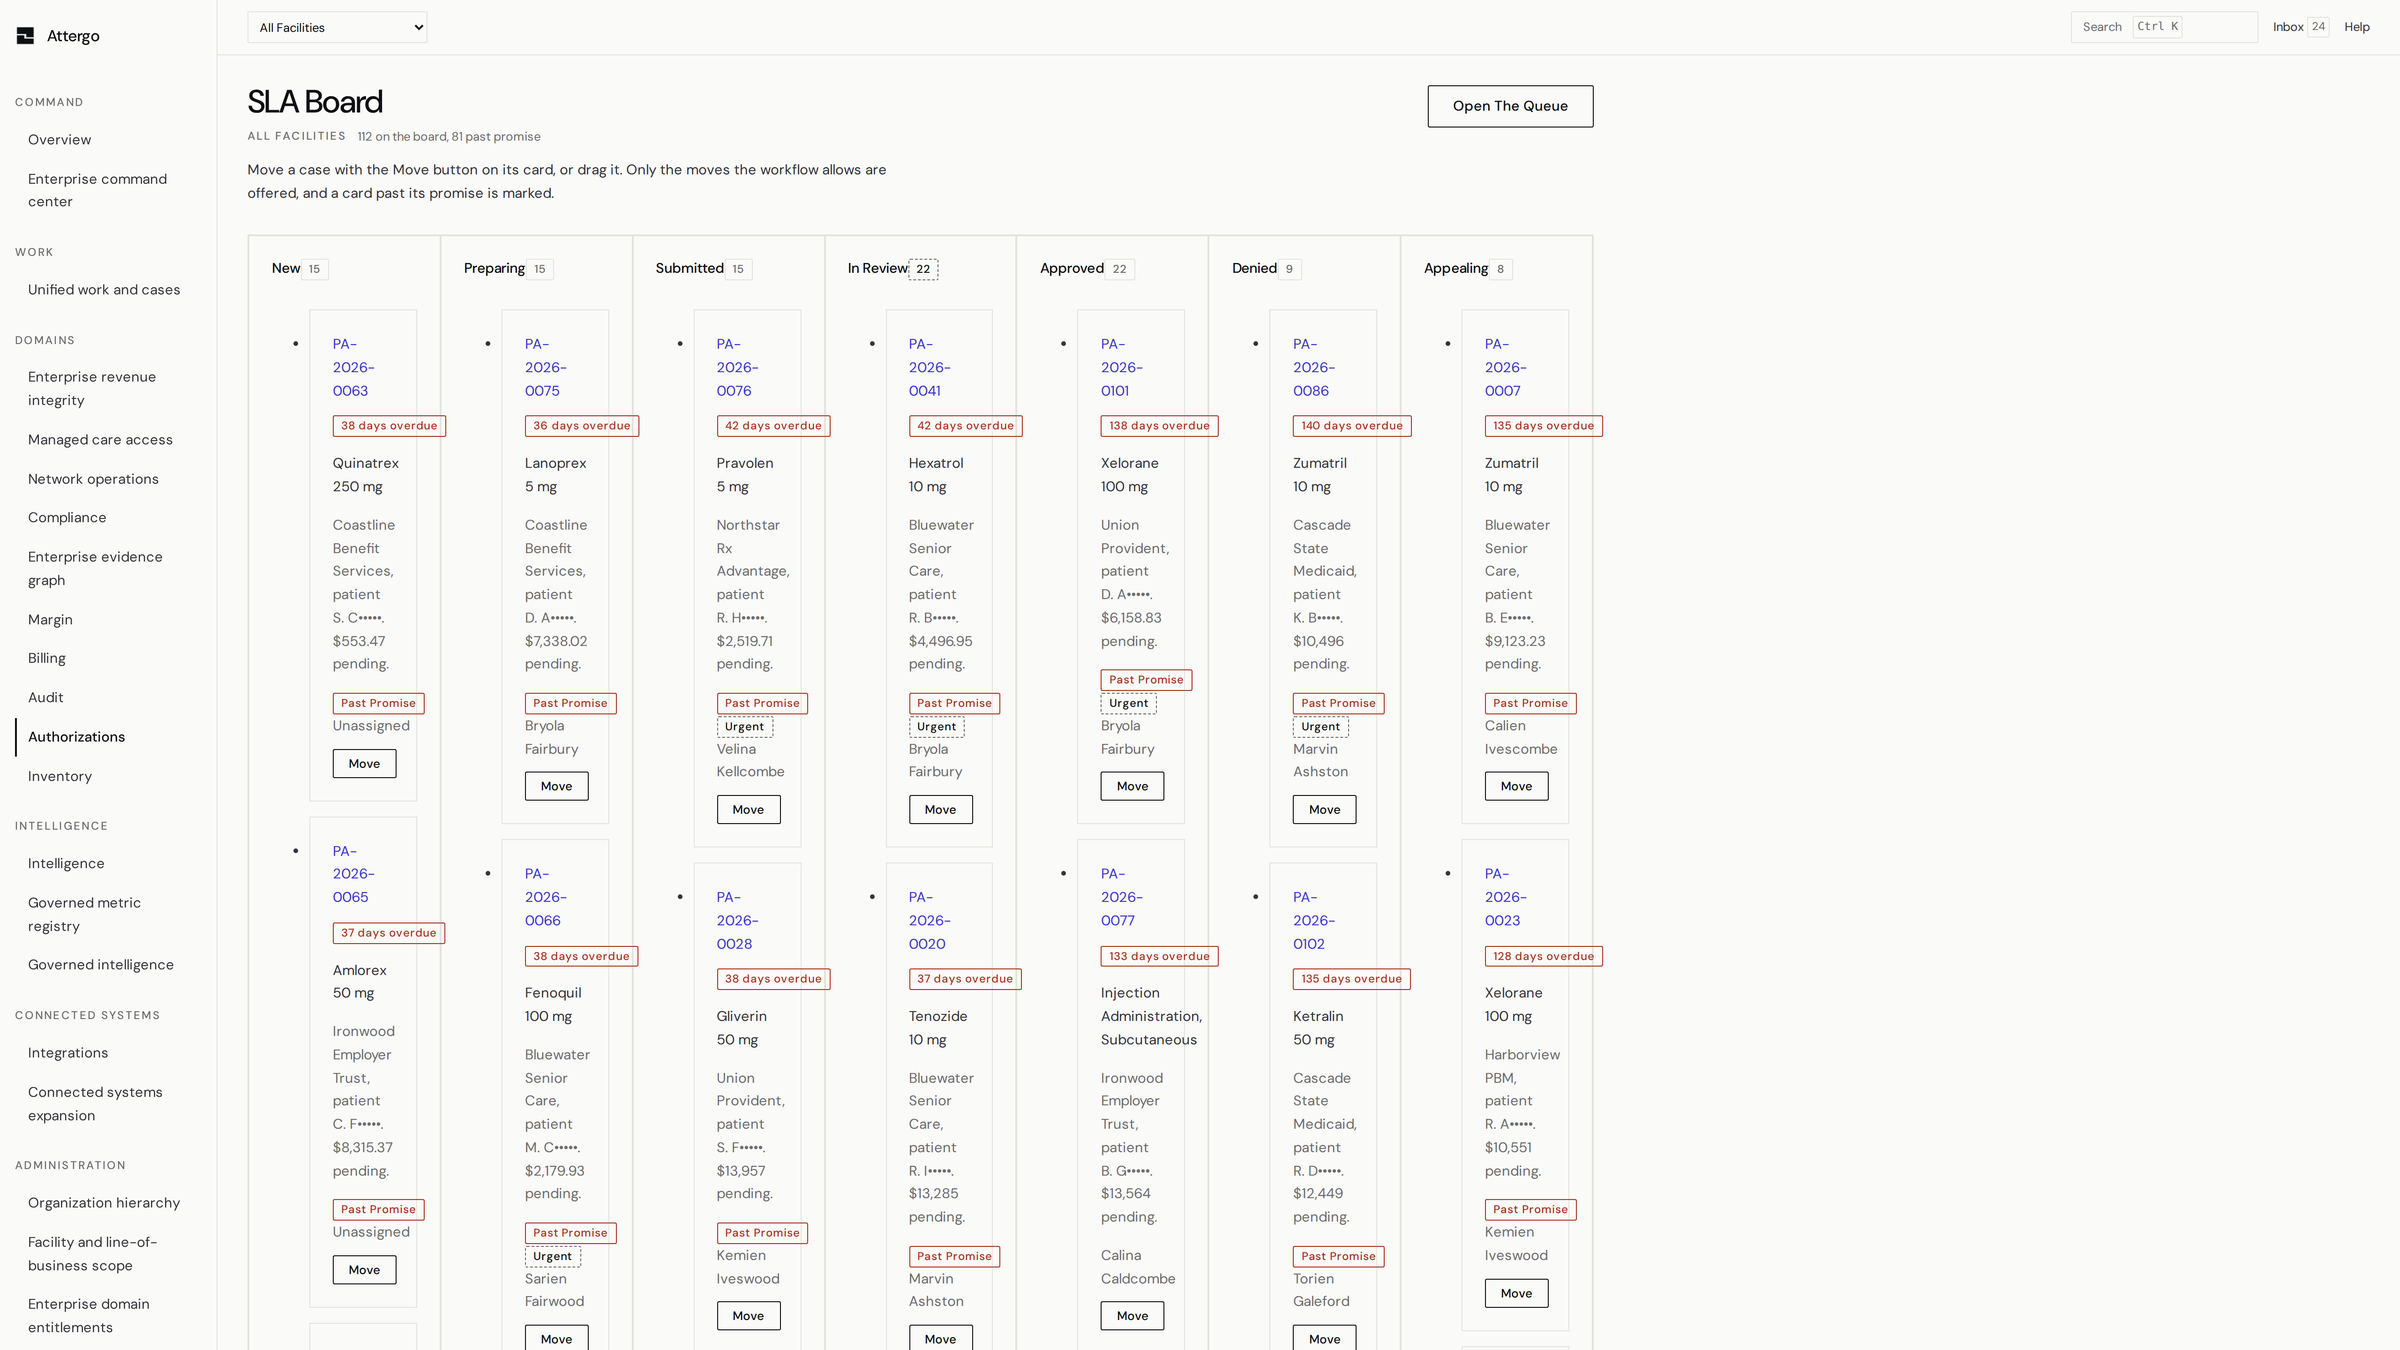Go to Margin page
The image size is (2400, 1350).
tap(50, 620)
